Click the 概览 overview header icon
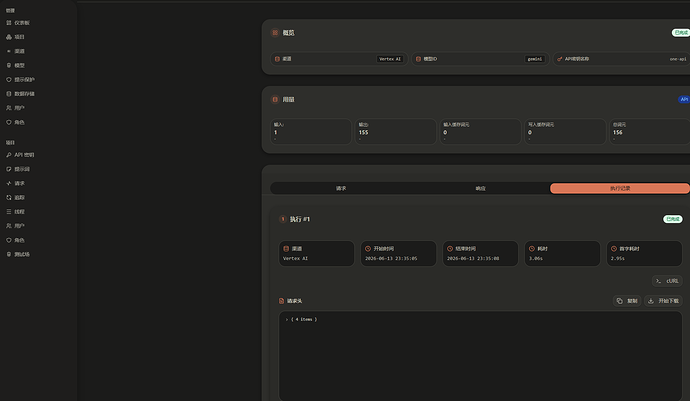690x401 pixels. click(275, 33)
